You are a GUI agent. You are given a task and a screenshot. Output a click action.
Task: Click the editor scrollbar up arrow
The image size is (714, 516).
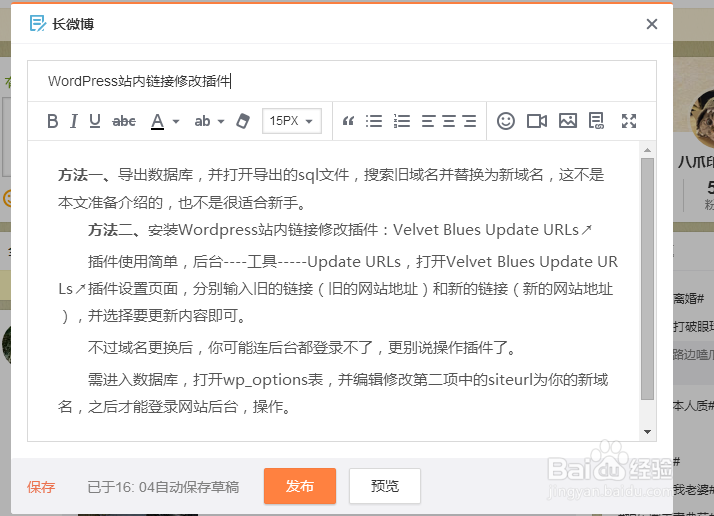coord(647,150)
